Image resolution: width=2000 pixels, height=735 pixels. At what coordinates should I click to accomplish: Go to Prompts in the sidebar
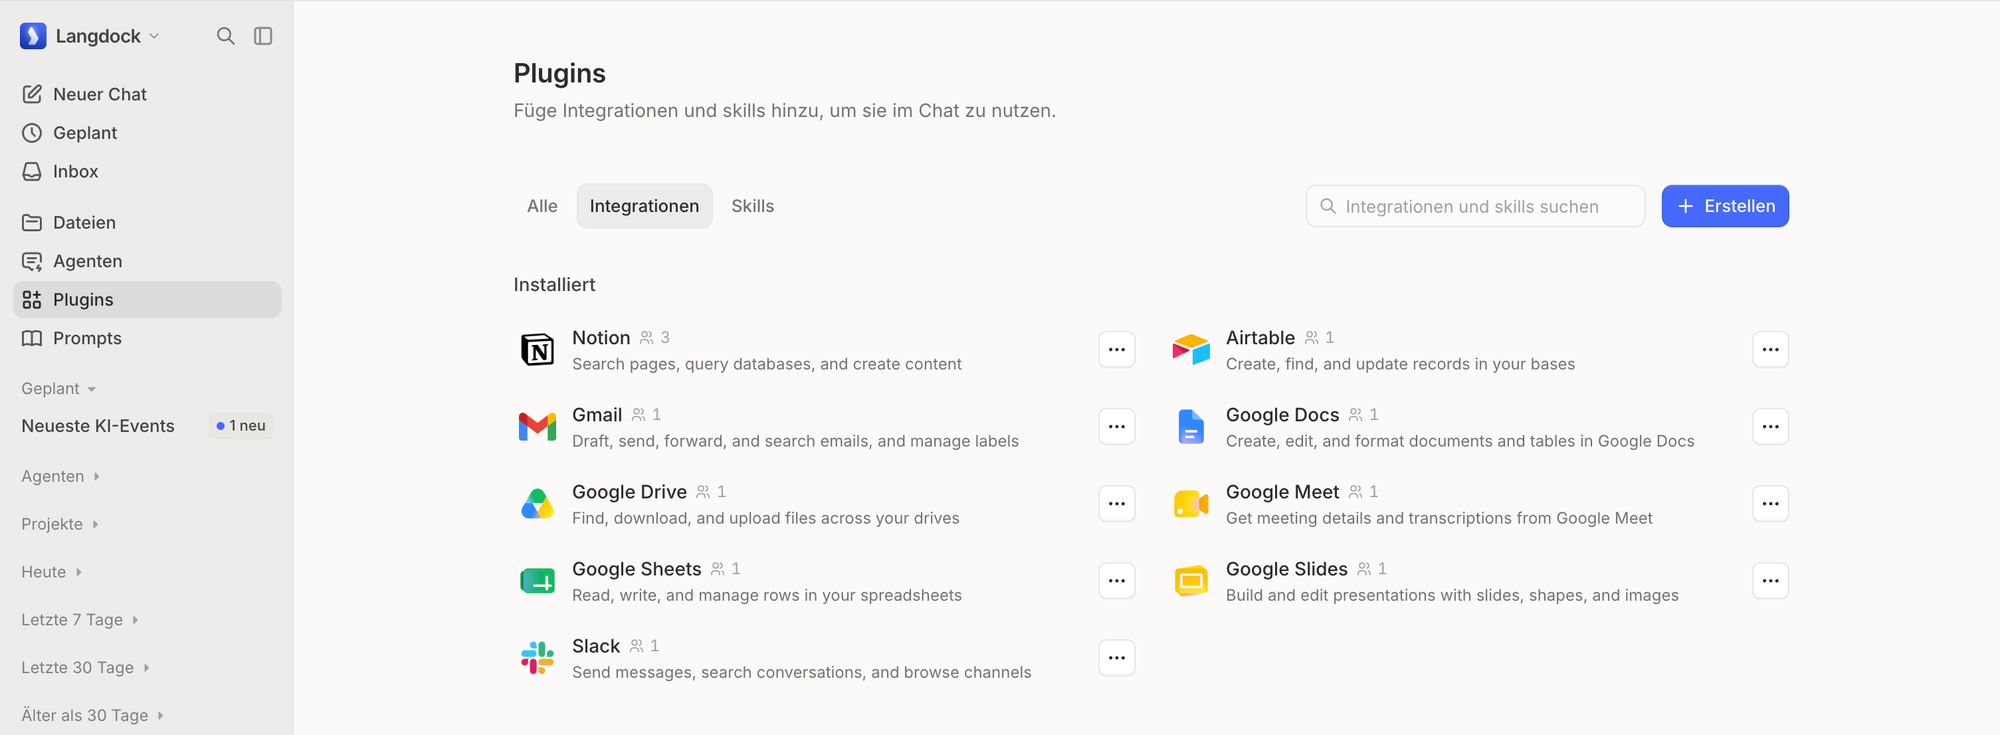(x=147, y=338)
